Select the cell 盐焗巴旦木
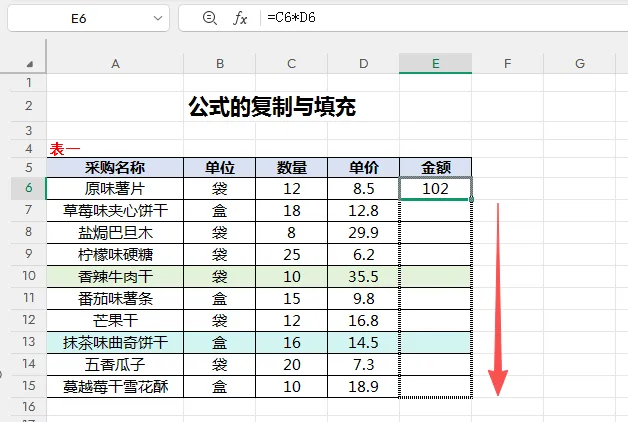The image size is (628, 422). (x=115, y=233)
